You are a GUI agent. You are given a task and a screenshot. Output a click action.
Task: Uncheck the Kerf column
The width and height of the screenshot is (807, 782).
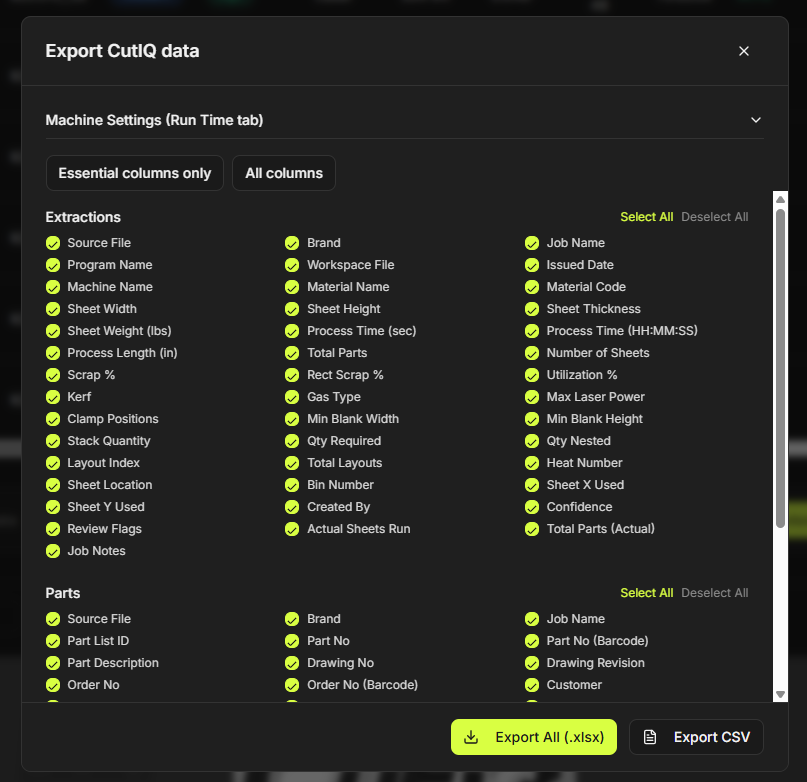pyautogui.click(x=53, y=397)
